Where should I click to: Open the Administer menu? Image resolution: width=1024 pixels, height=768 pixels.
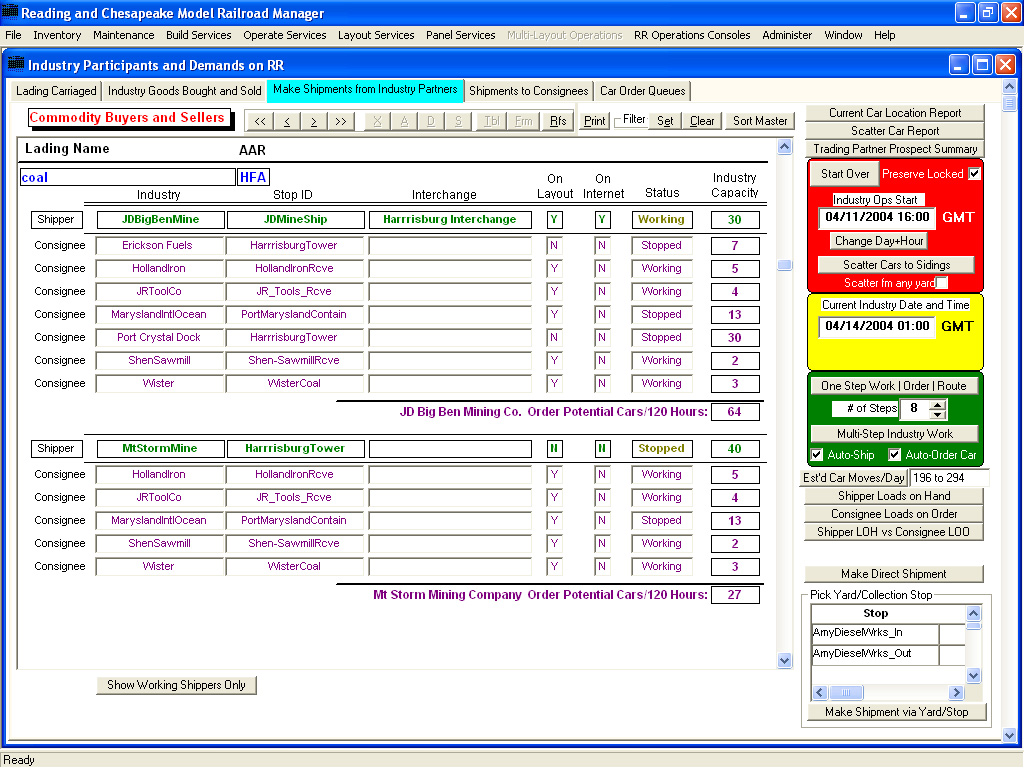pyautogui.click(x=787, y=35)
